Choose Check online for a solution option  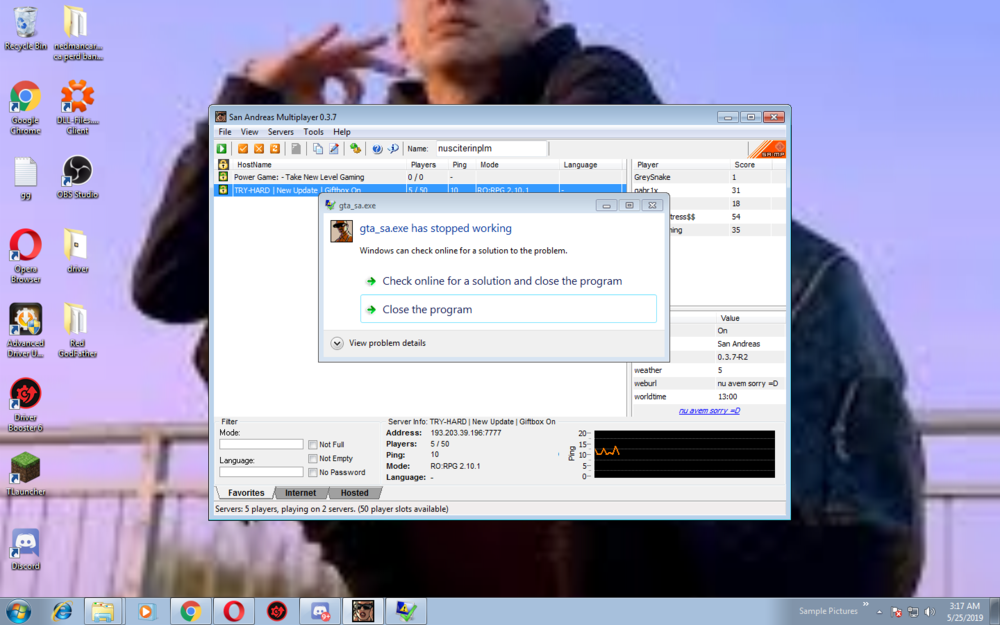coord(508,281)
